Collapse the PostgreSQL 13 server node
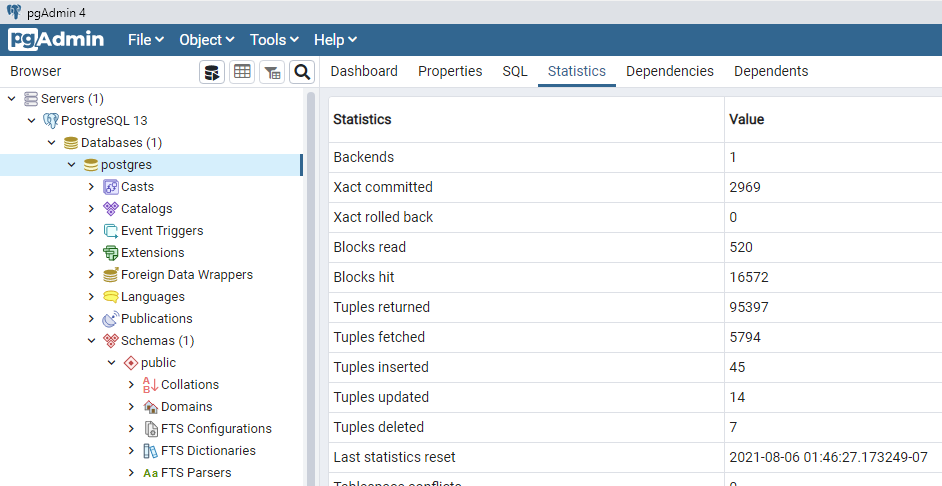Image resolution: width=942 pixels, height=486 pixels. coord(31,121)
